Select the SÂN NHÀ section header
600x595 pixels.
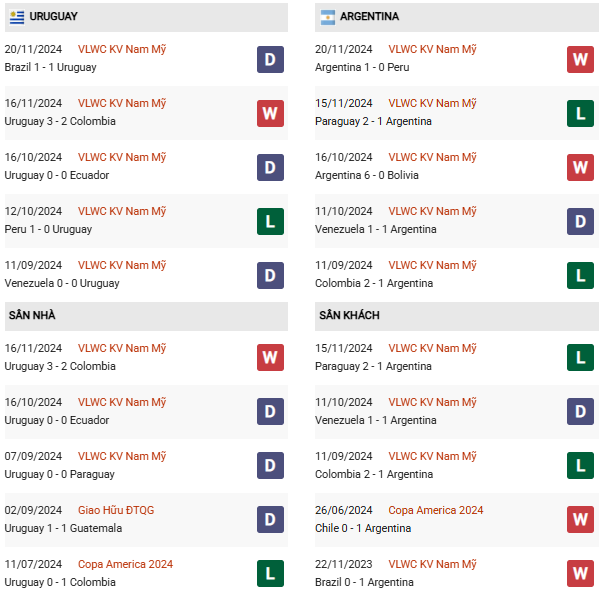coord(146,316)
